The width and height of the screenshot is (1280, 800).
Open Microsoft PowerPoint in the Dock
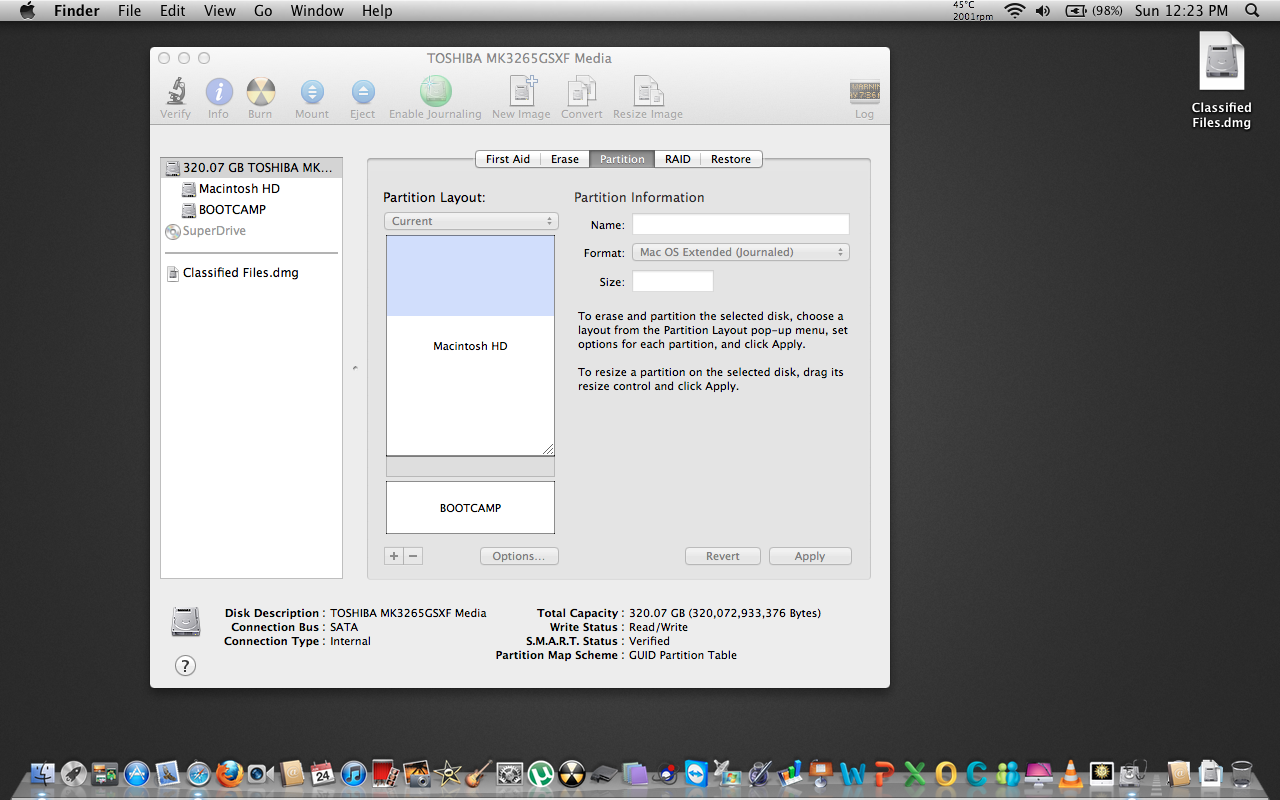883,773
